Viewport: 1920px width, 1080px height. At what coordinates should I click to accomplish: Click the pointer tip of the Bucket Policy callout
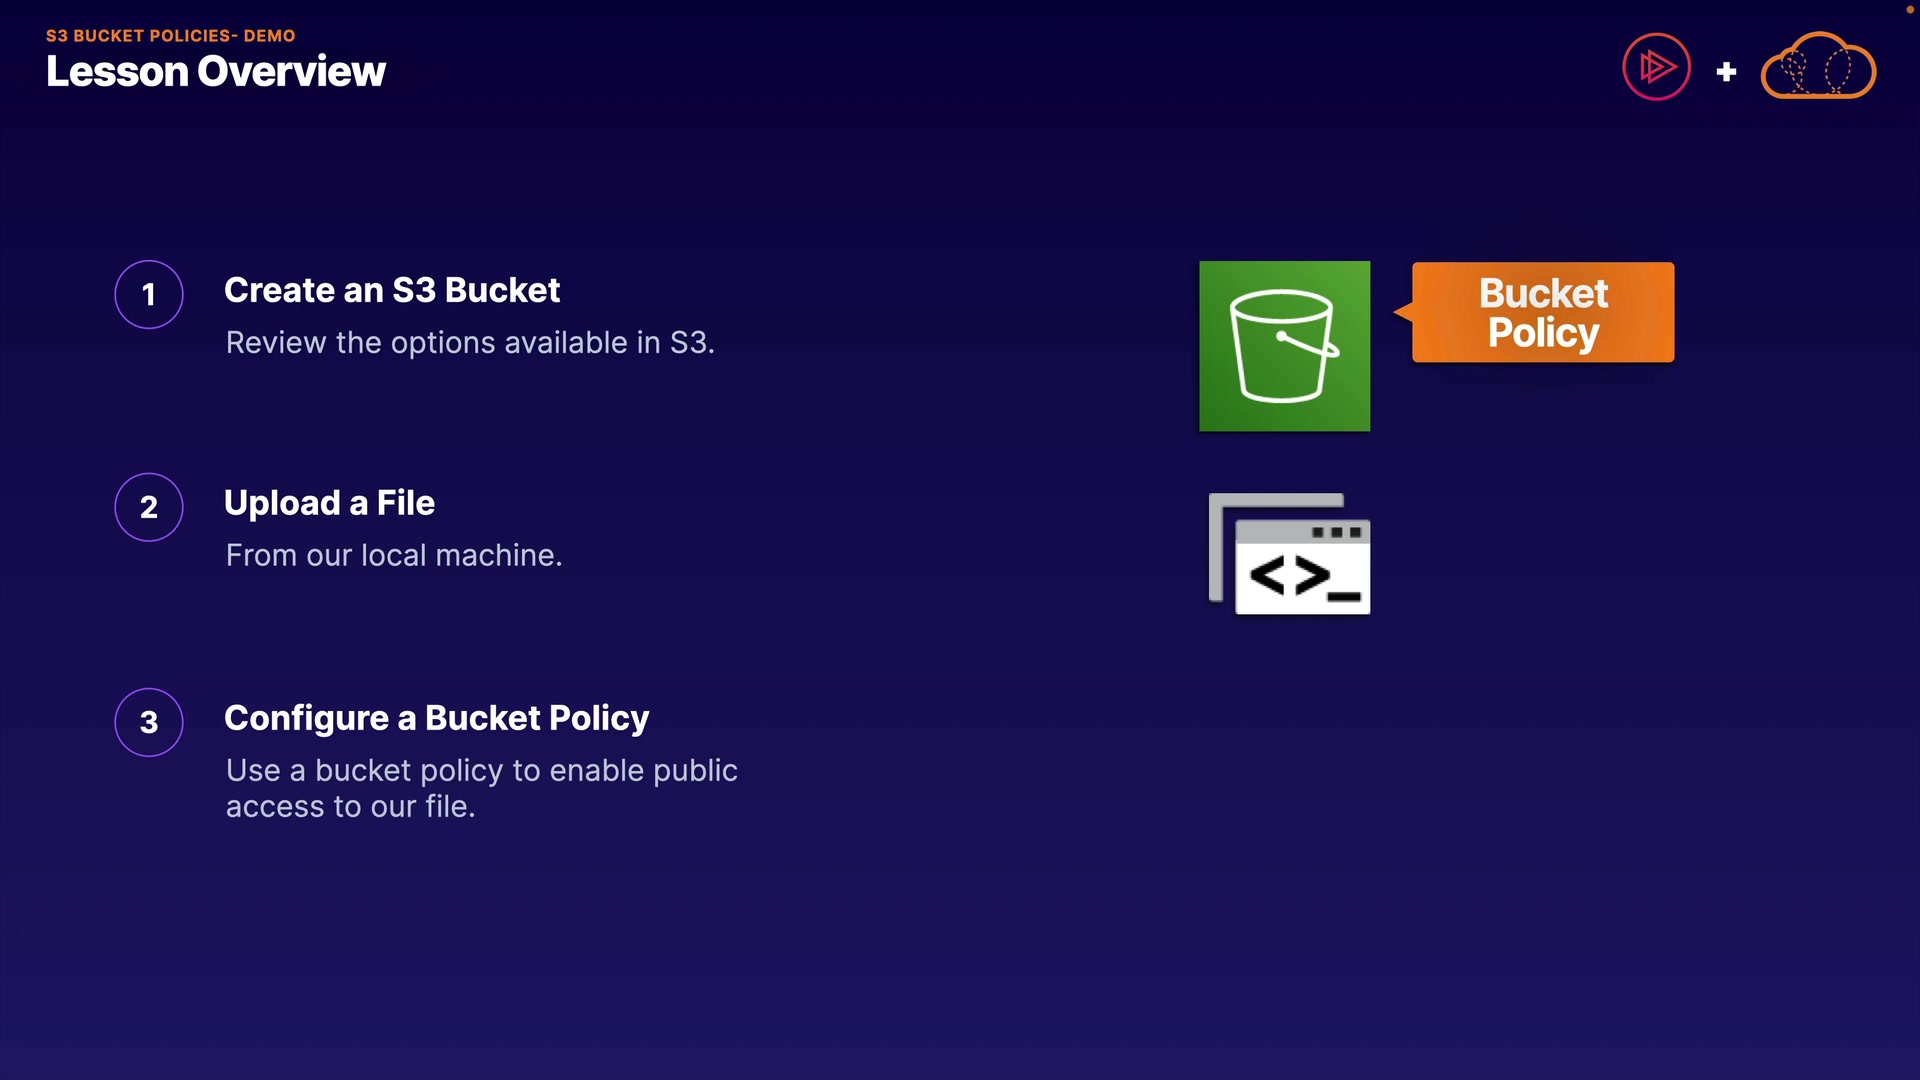click(1398, 312)
